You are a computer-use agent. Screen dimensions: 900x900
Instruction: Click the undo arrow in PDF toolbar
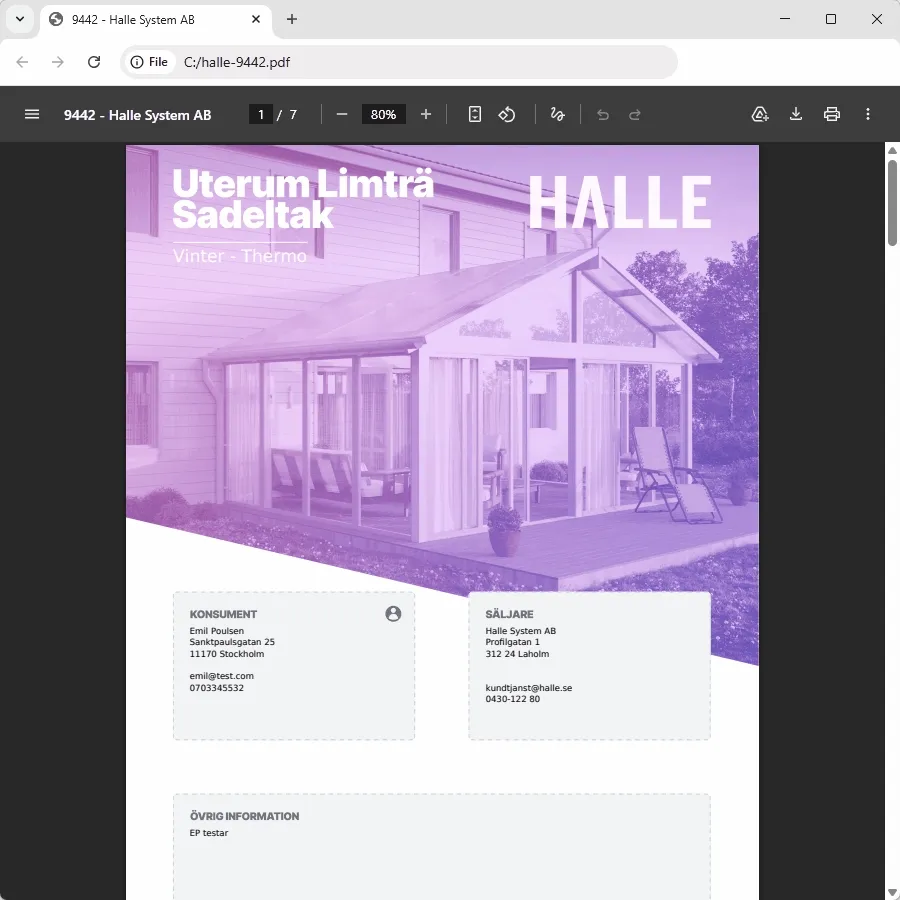(603, 115)
